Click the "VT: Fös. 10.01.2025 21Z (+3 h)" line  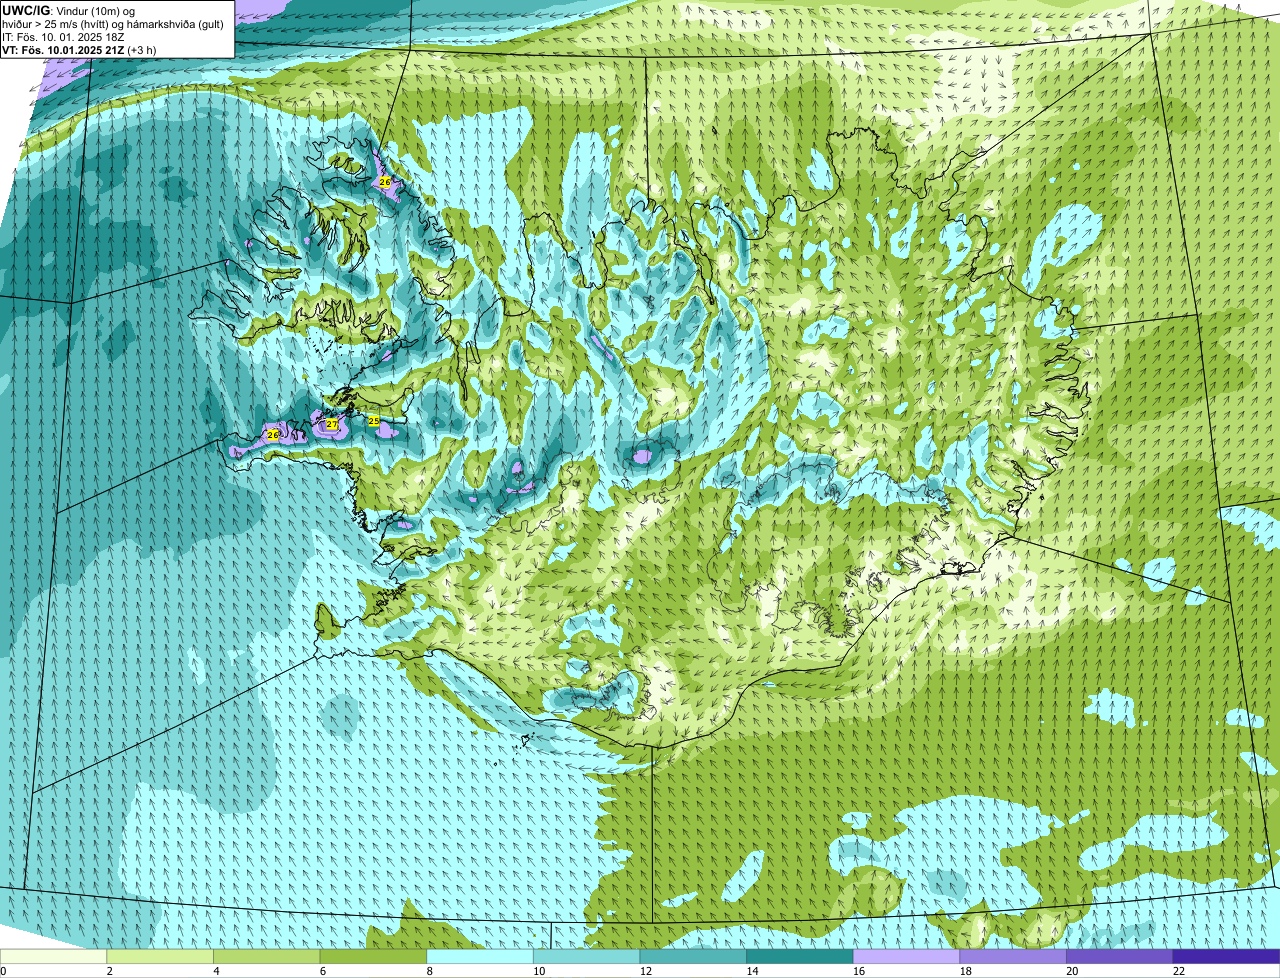(x=79, y=50)
